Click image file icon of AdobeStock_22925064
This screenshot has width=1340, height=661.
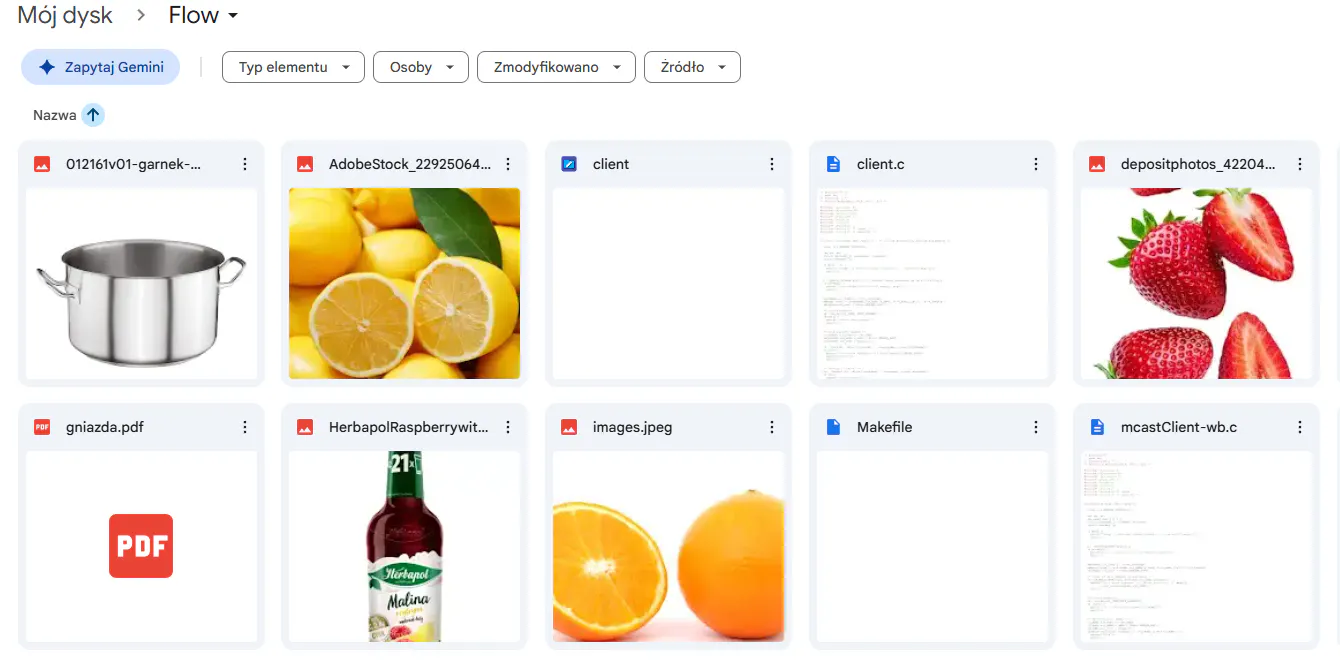306,164
